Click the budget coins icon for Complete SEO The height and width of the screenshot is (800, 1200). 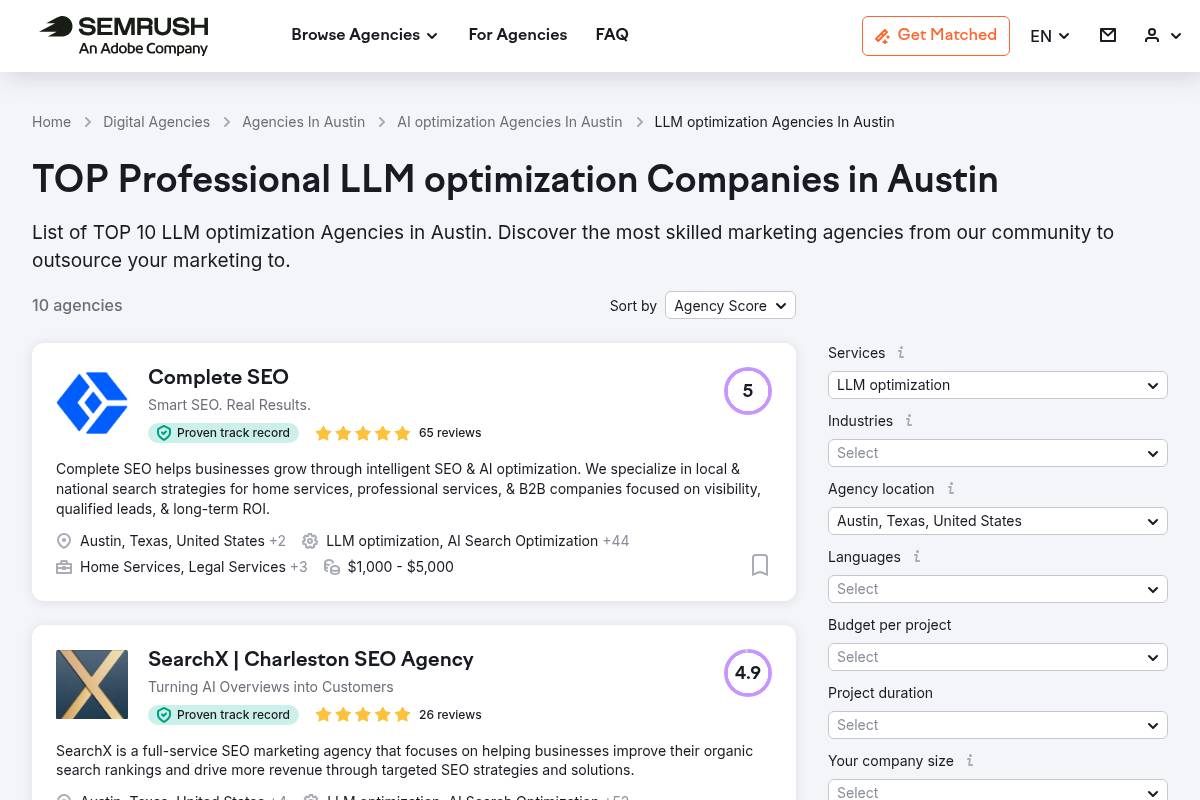332,567
